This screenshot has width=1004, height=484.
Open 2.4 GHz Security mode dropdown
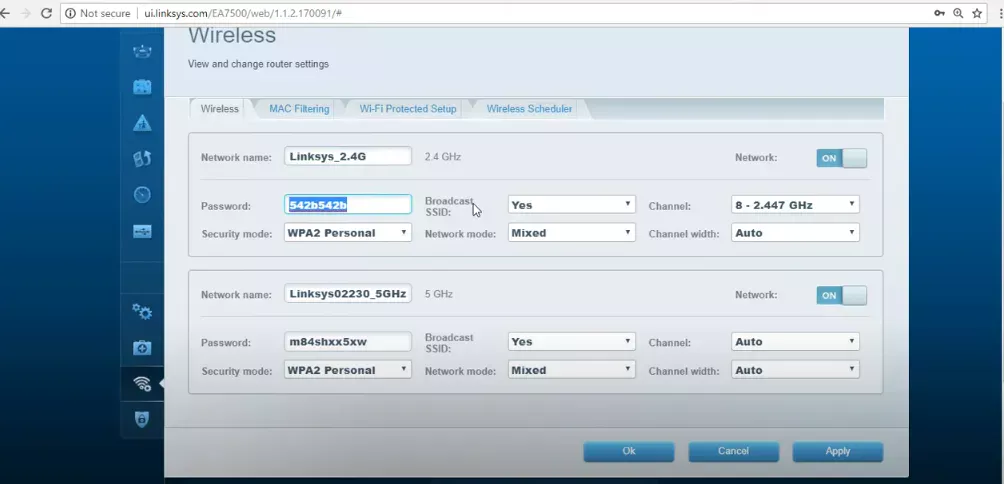coord(348,233)
